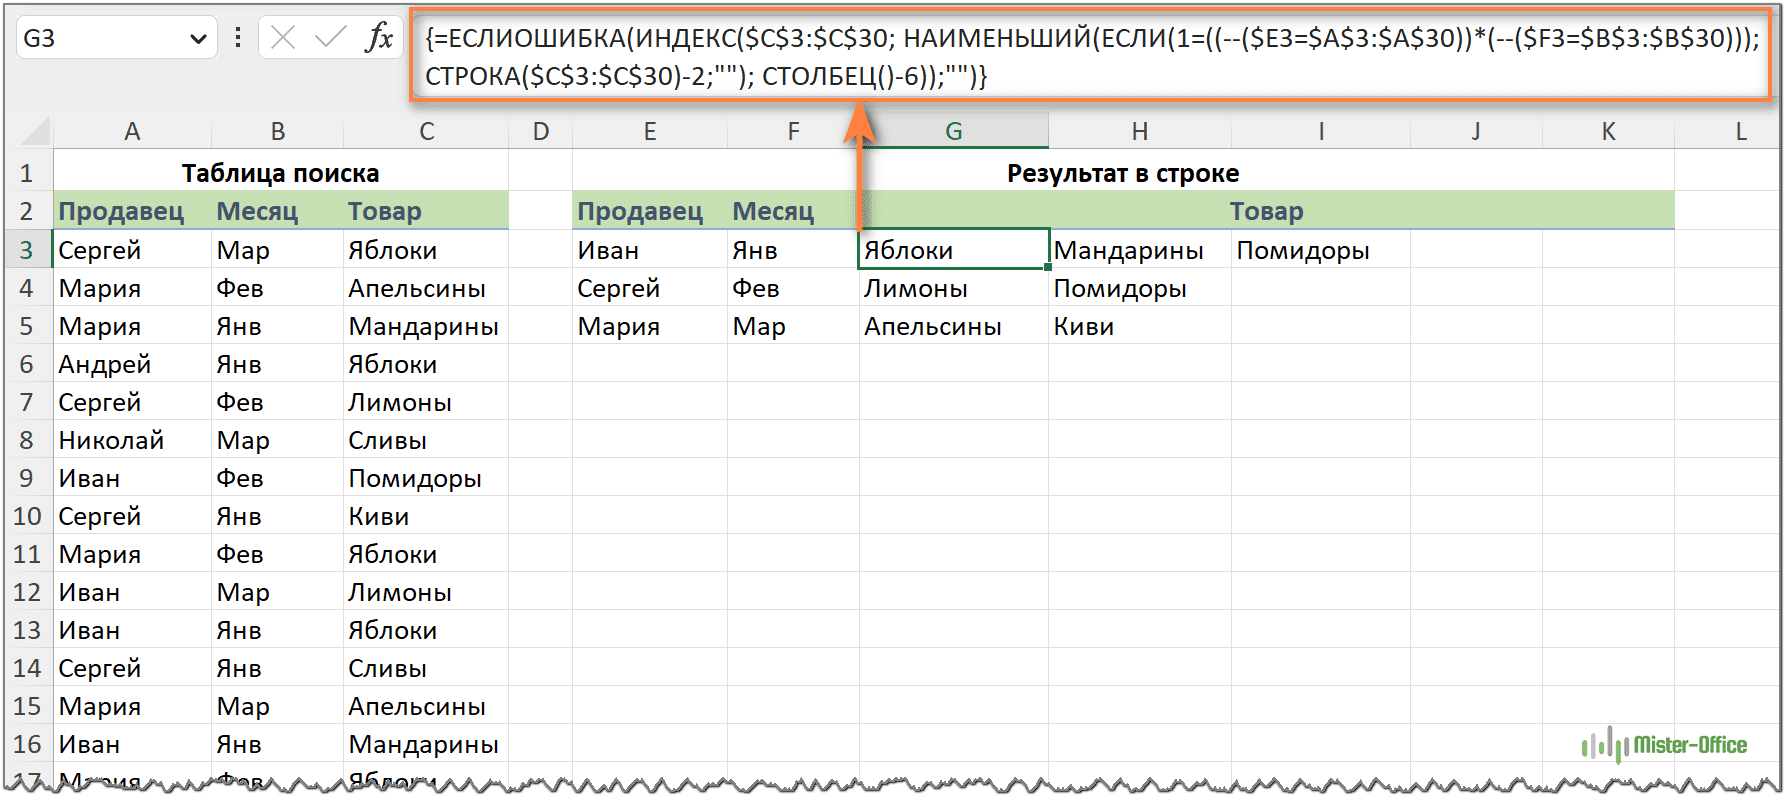This screenshot has width=1785, height=802.
Task: Click the three-dot formula bar resize handle
Action: click(x=238, y=38)
